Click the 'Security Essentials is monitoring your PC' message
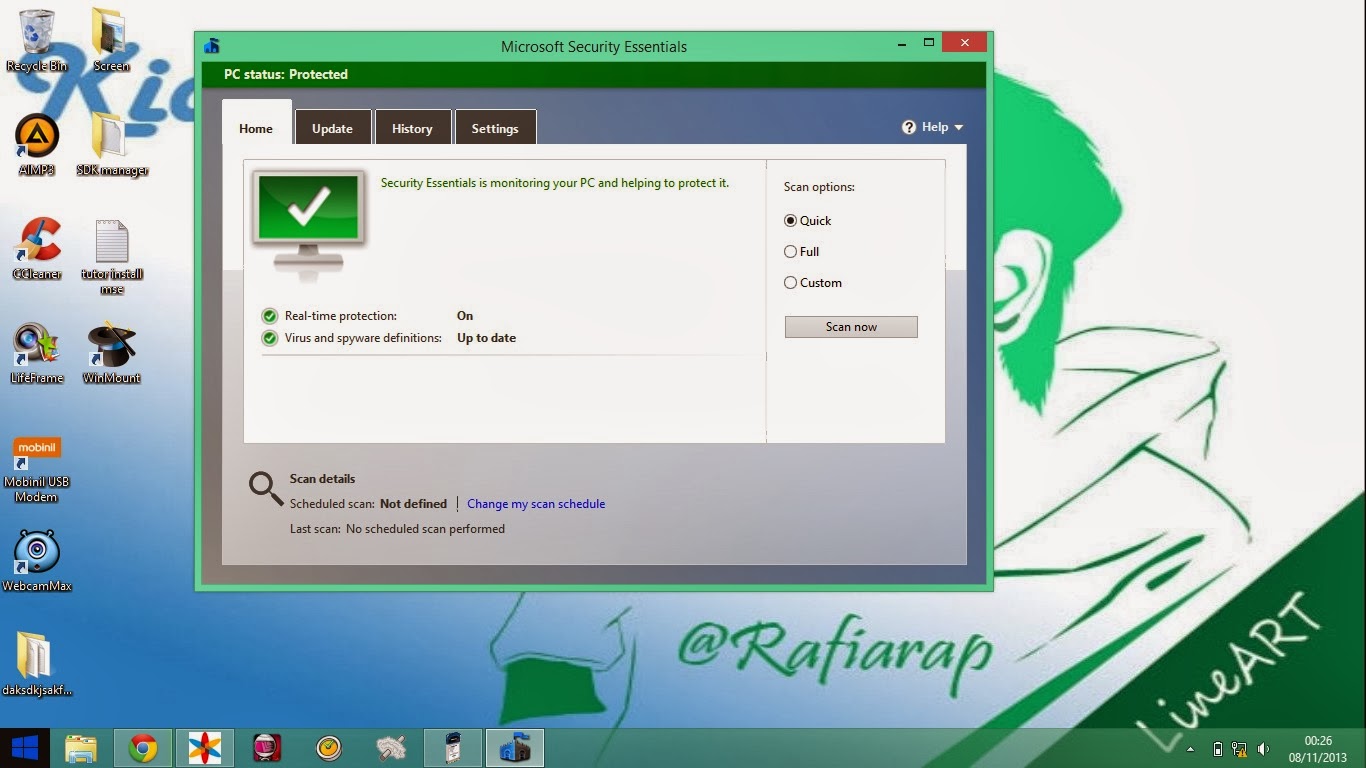The width and height of the screenshot is (1366, 768). coord(555,183)
